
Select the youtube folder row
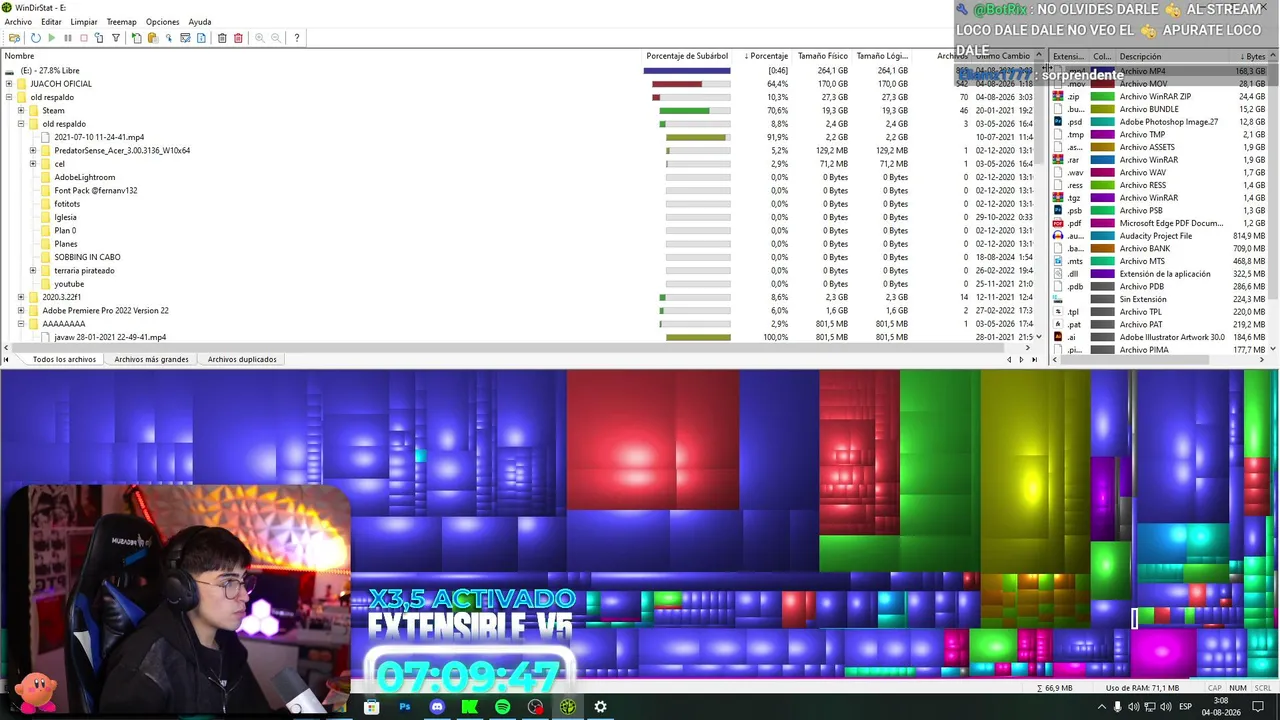point(69,284)
